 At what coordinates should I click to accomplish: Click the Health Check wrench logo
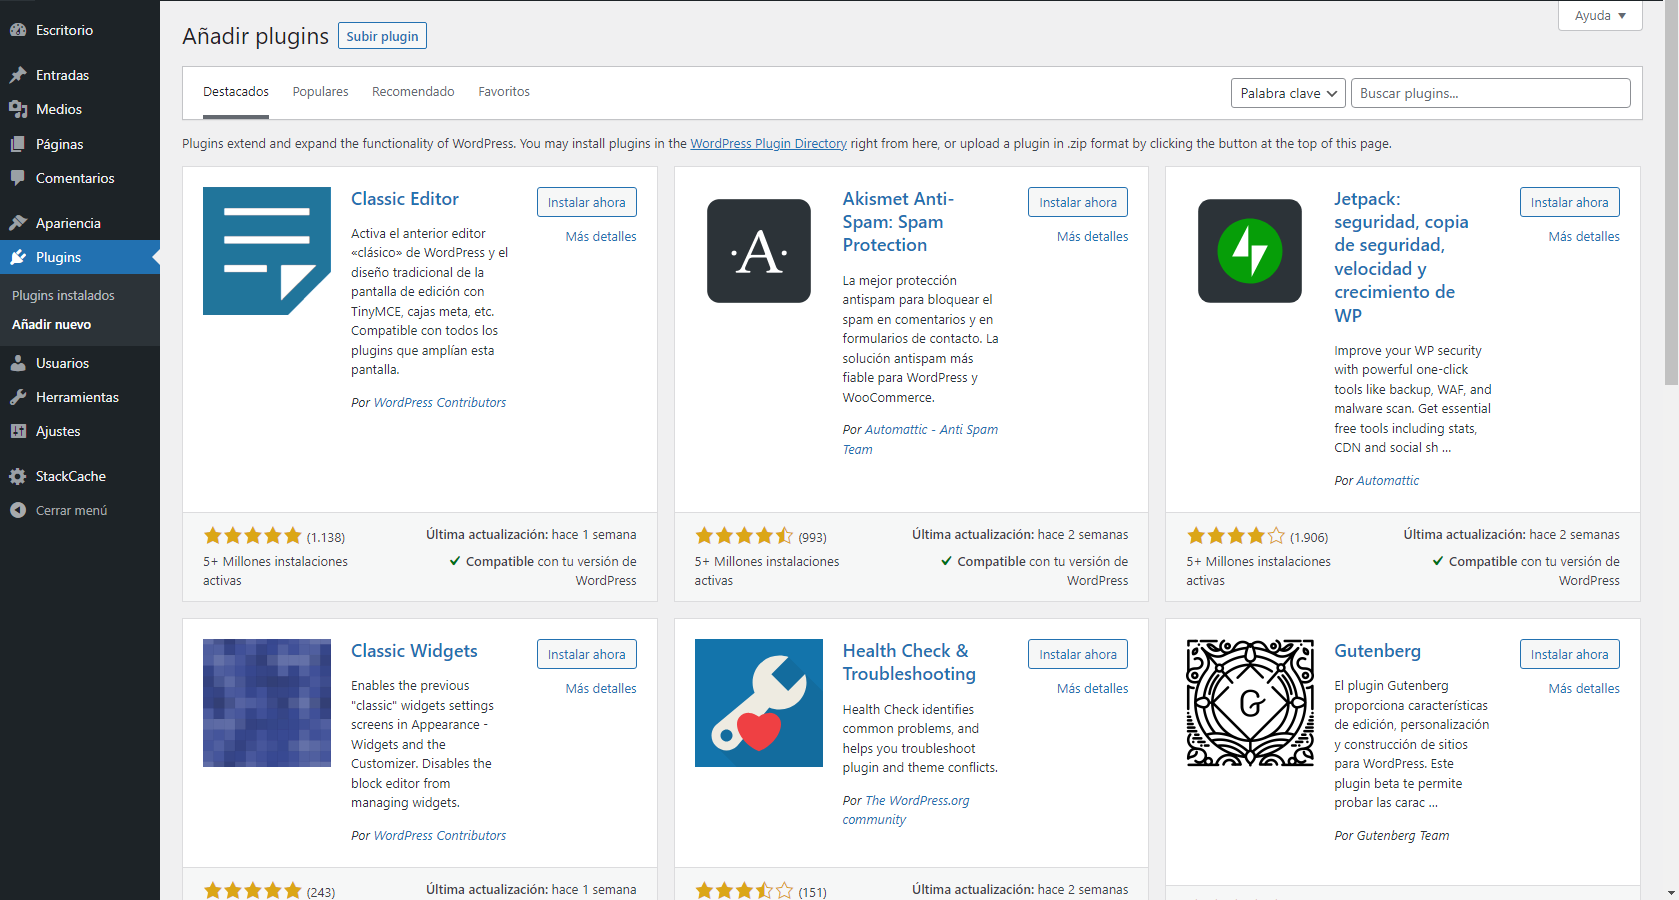(x=759, y=703)
